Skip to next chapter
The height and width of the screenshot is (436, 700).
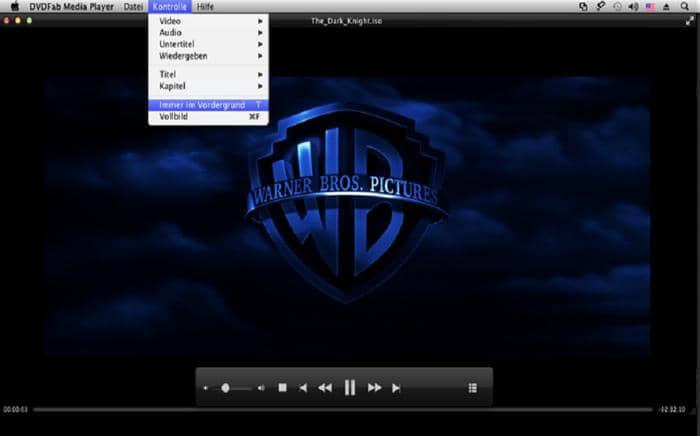point(396,388)
